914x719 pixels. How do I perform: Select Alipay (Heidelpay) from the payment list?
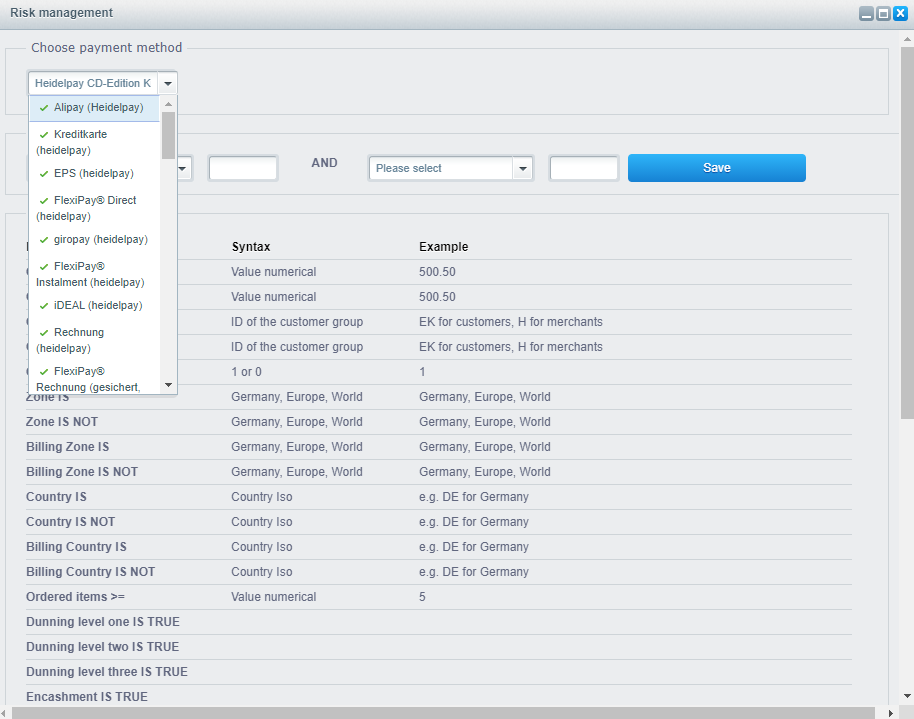pos(94,108)
